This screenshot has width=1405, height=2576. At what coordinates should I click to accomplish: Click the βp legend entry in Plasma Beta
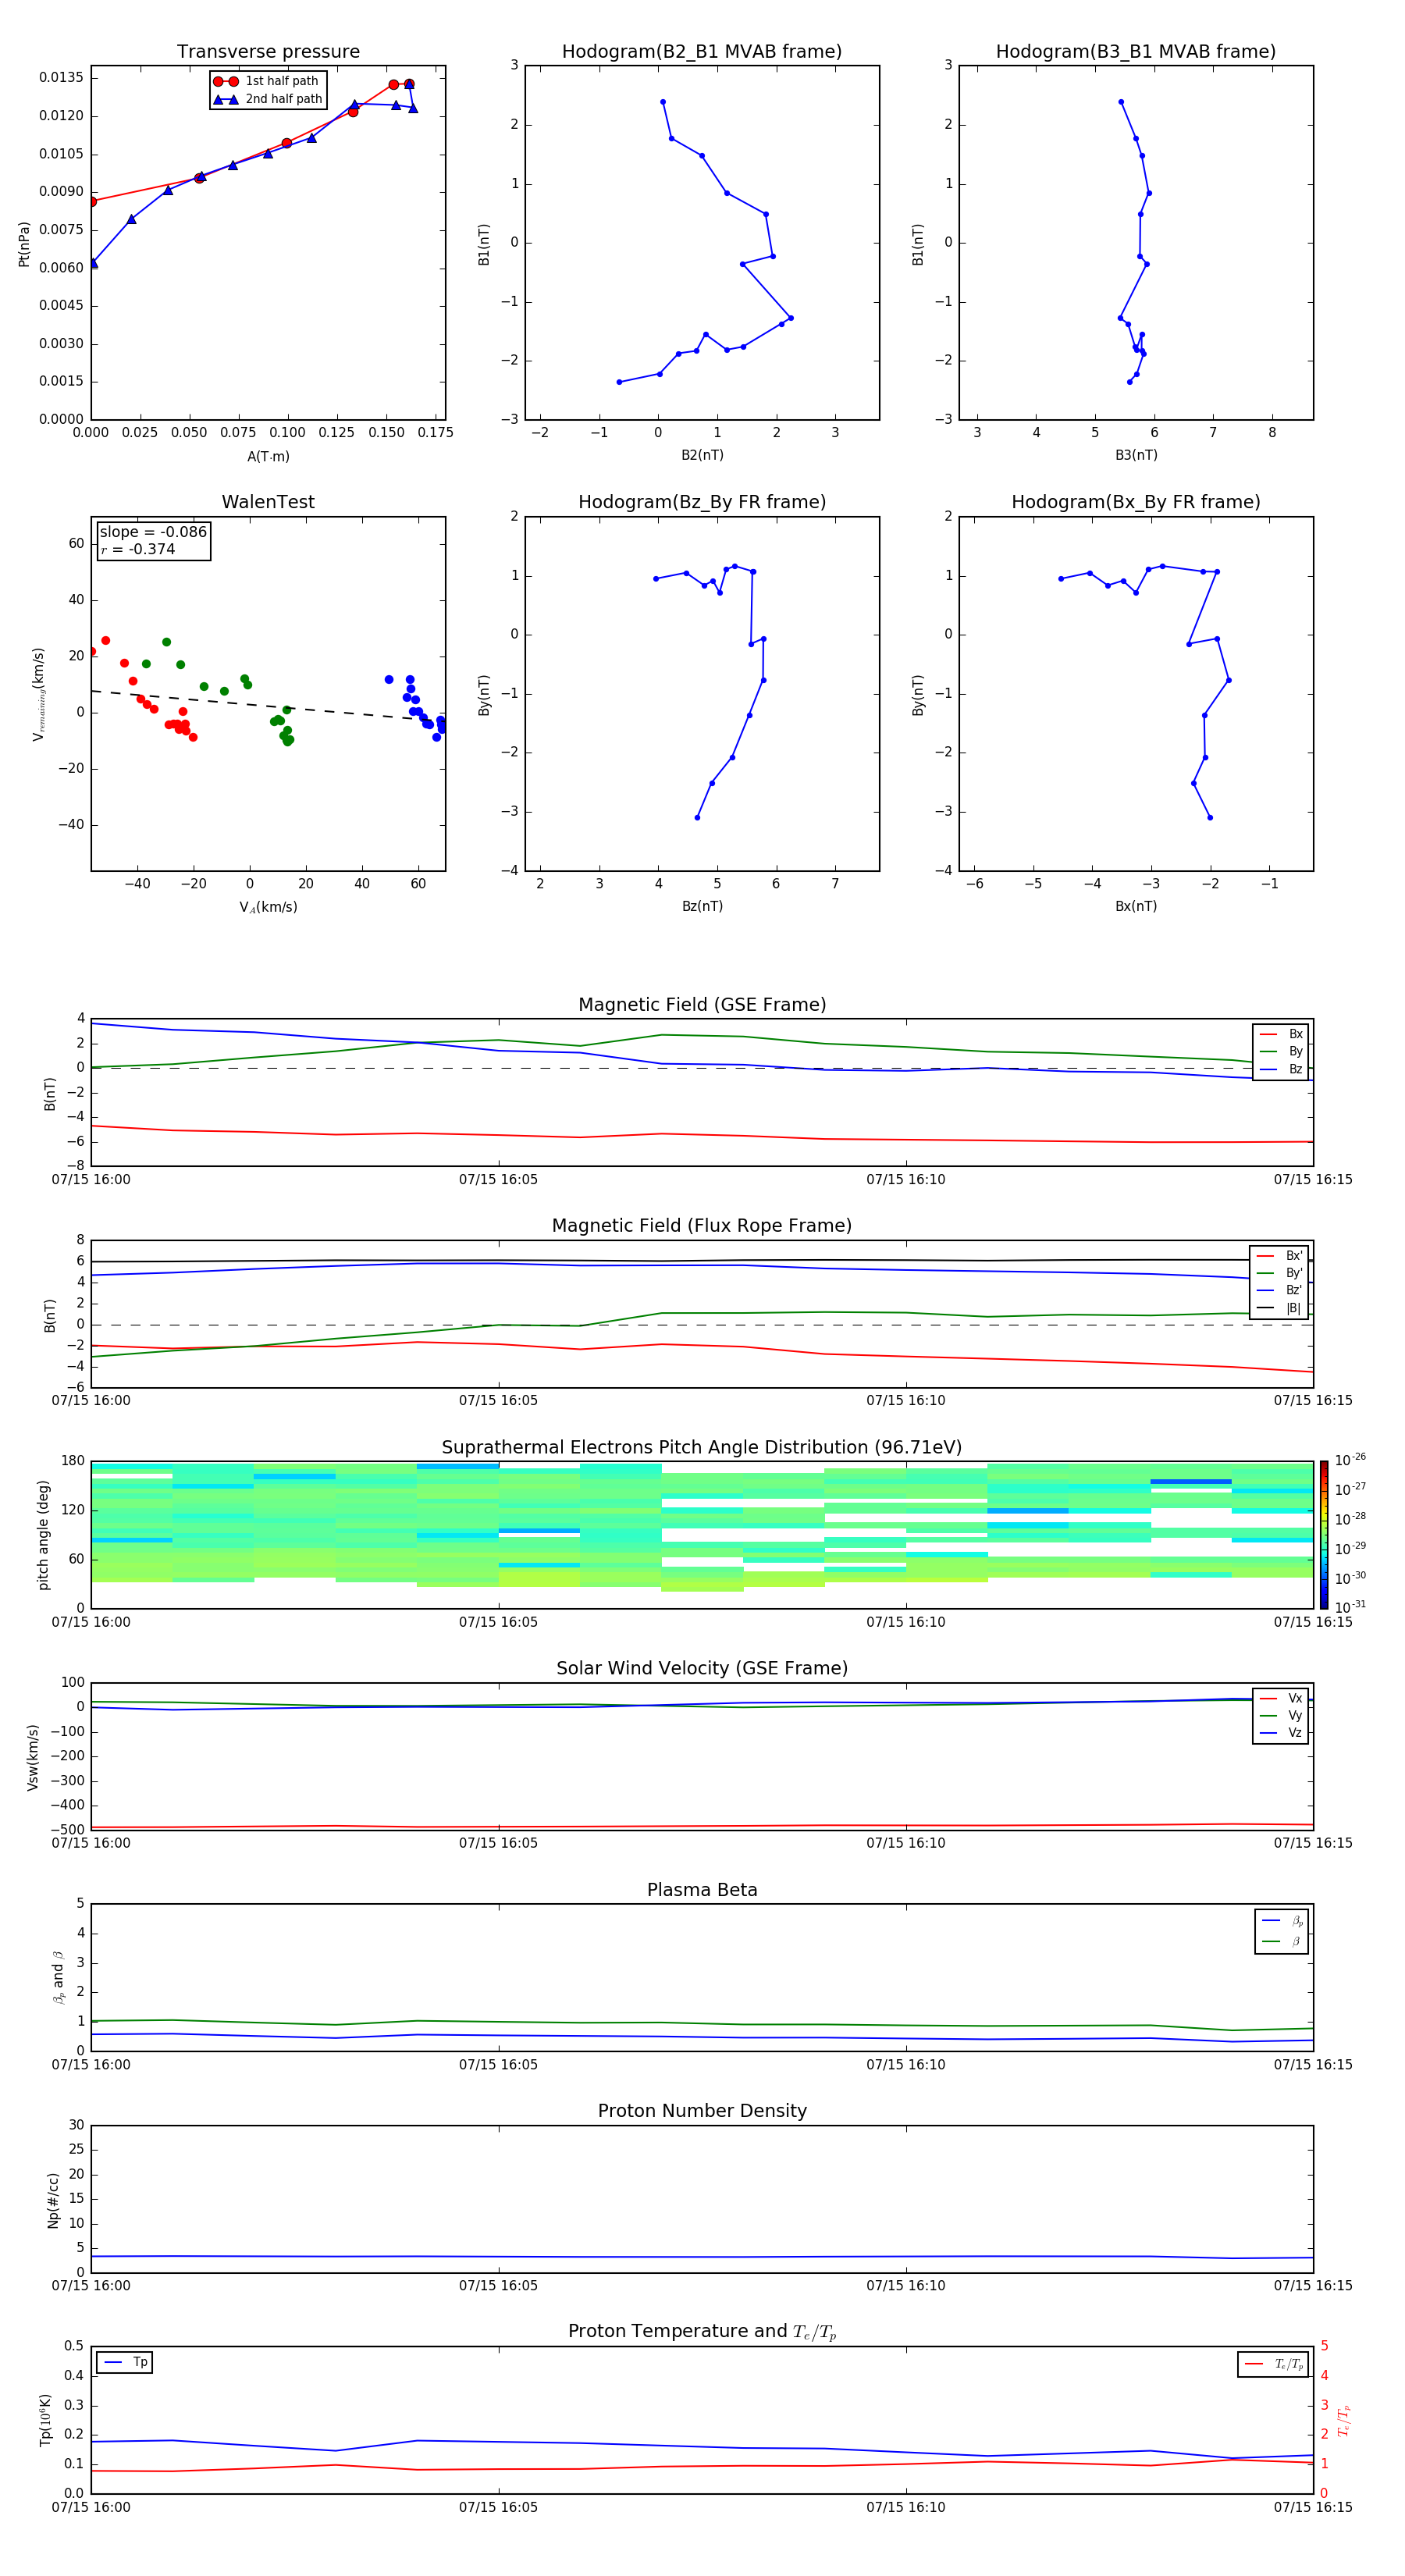1282,1921
